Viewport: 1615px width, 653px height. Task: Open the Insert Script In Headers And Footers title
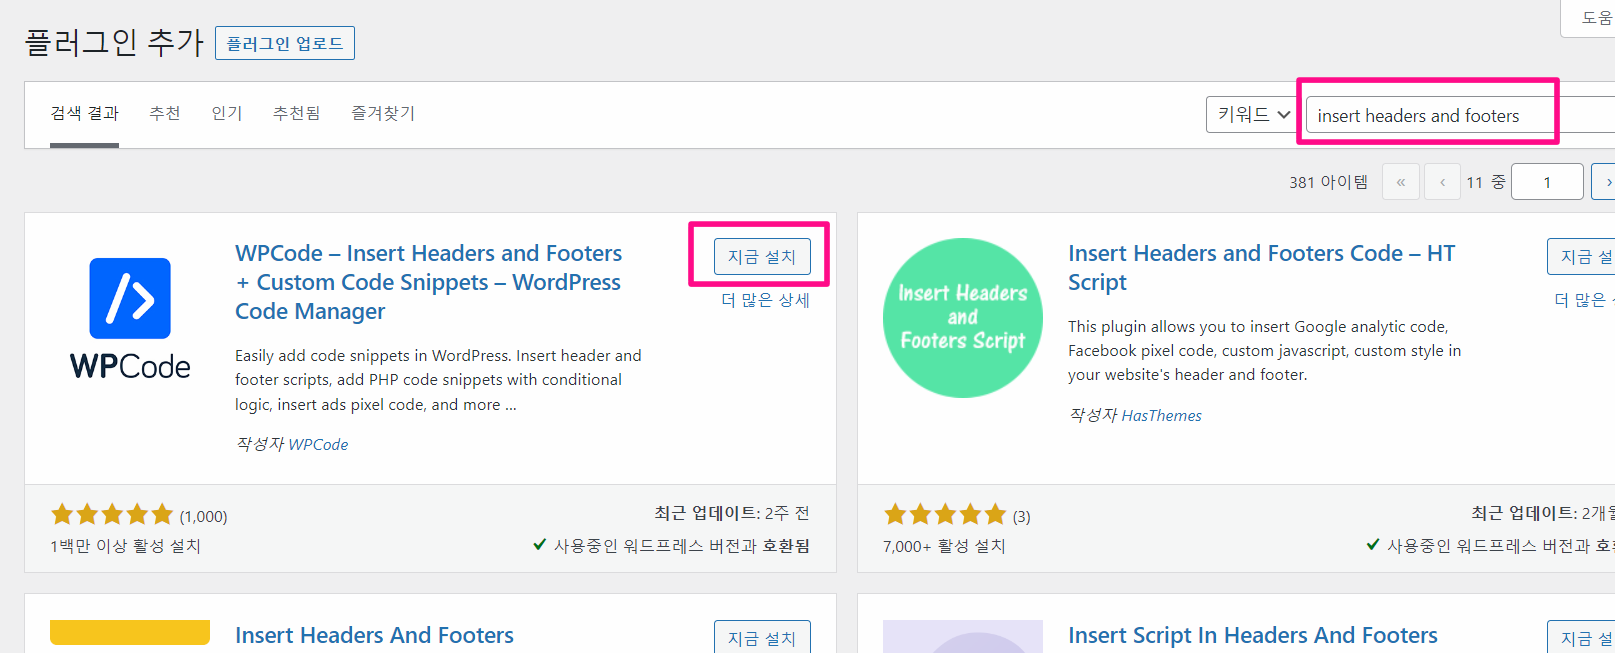coord(1253,635)
